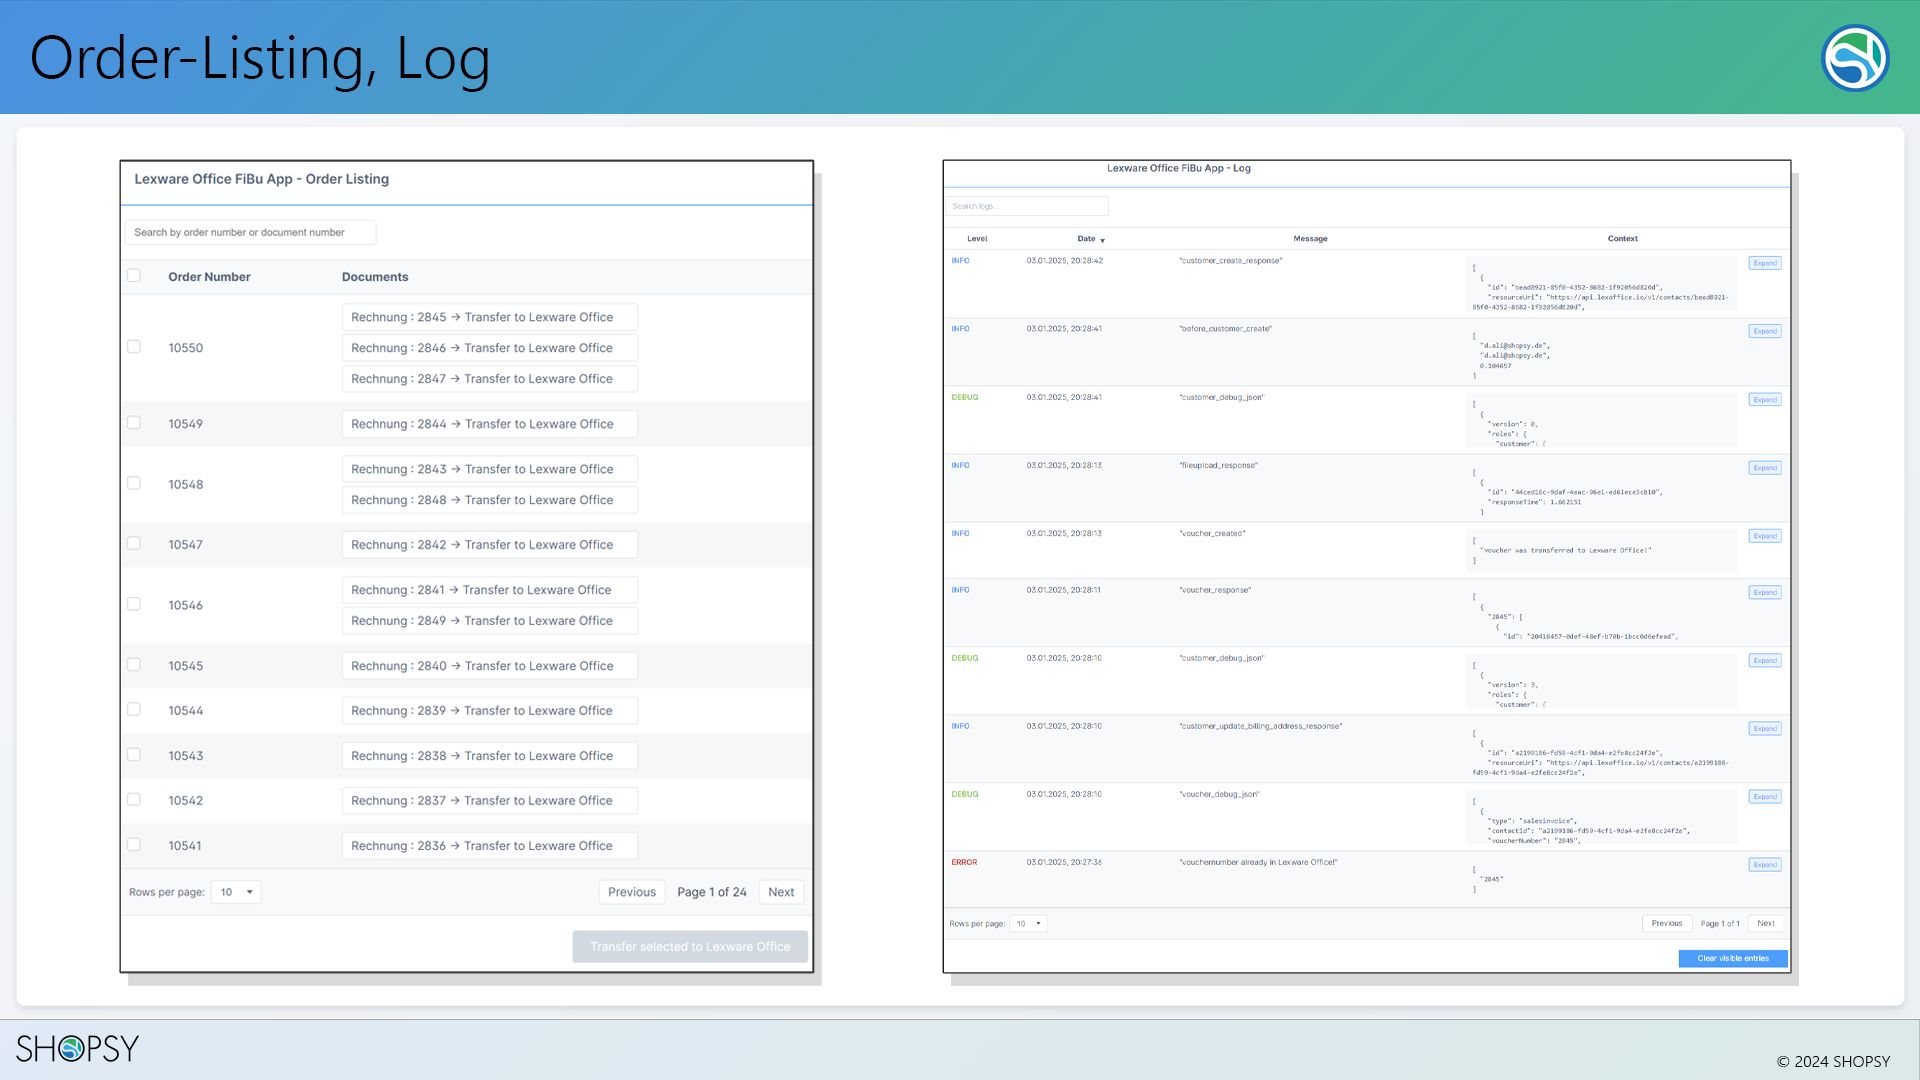Transfer Rechnung 2842 to Lexware Office

(x=490, y=545)
